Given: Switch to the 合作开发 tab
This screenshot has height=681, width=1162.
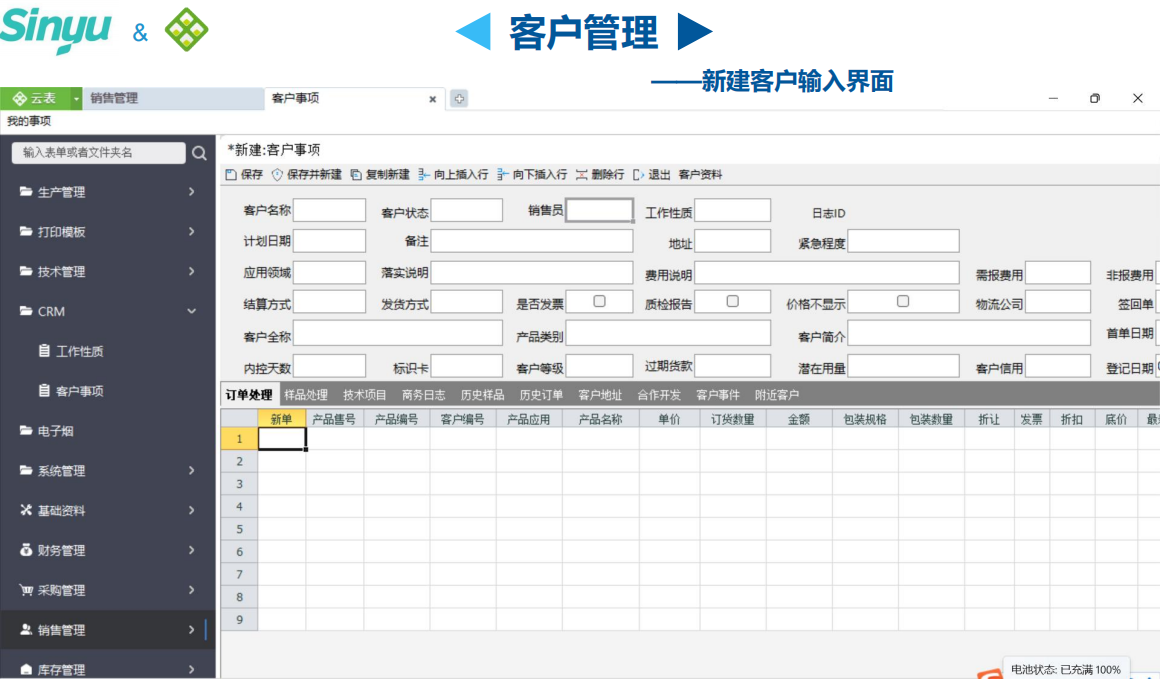Looking at the screenshot, I should [x=659, y=396].
